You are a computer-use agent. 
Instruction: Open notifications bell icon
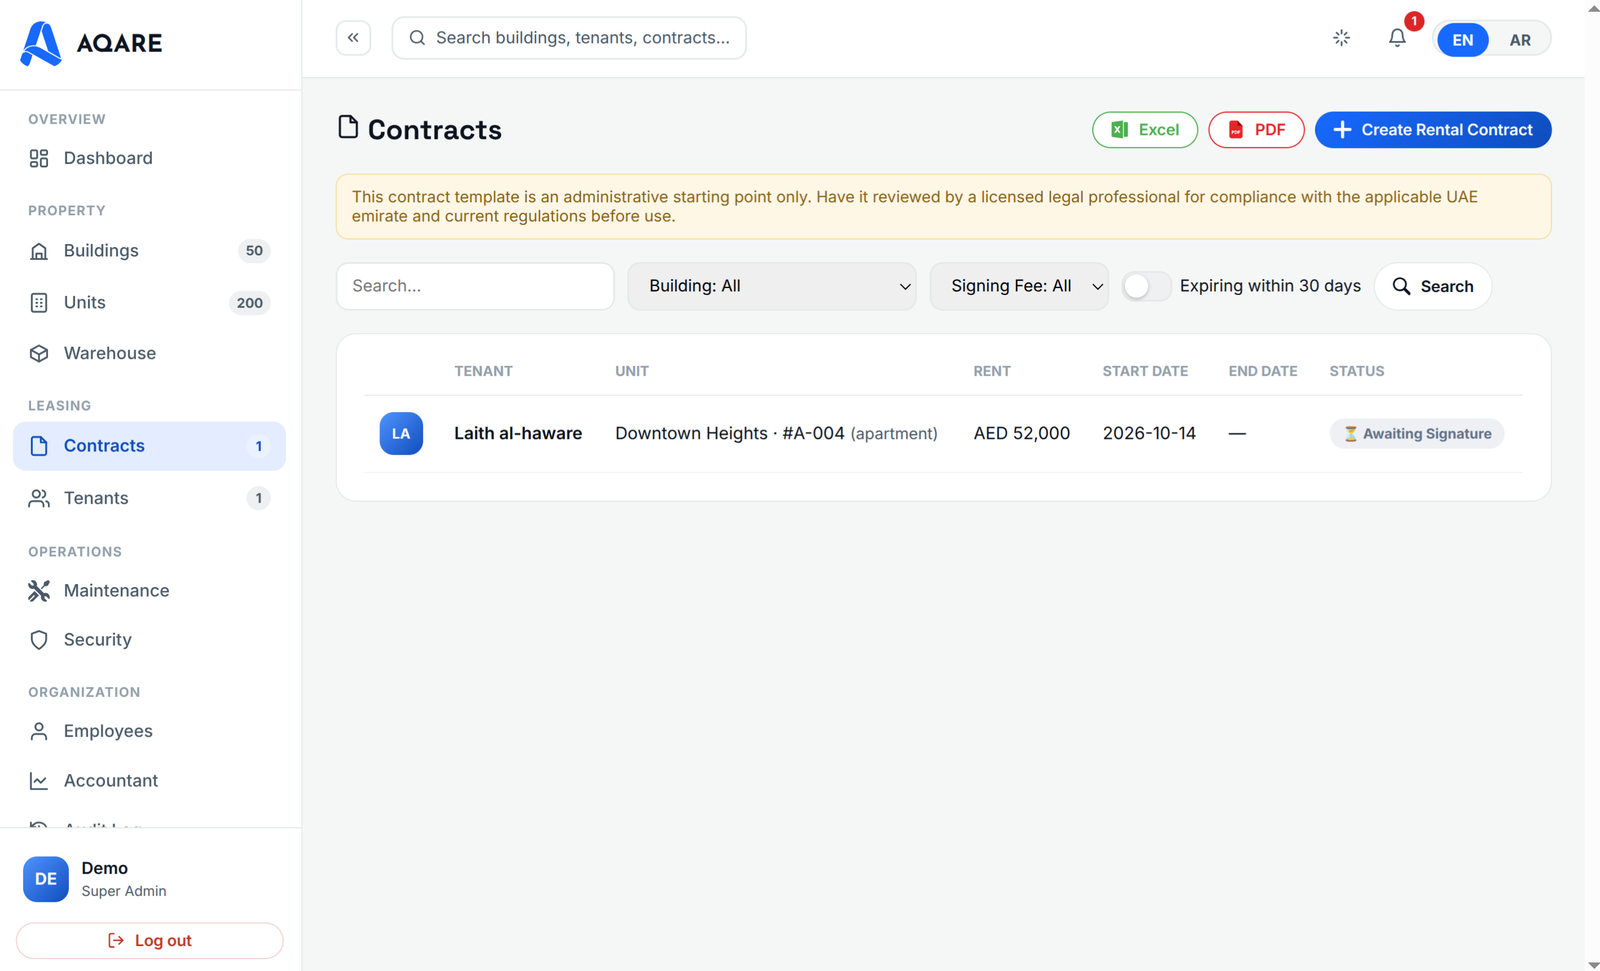click(1397, 38)
